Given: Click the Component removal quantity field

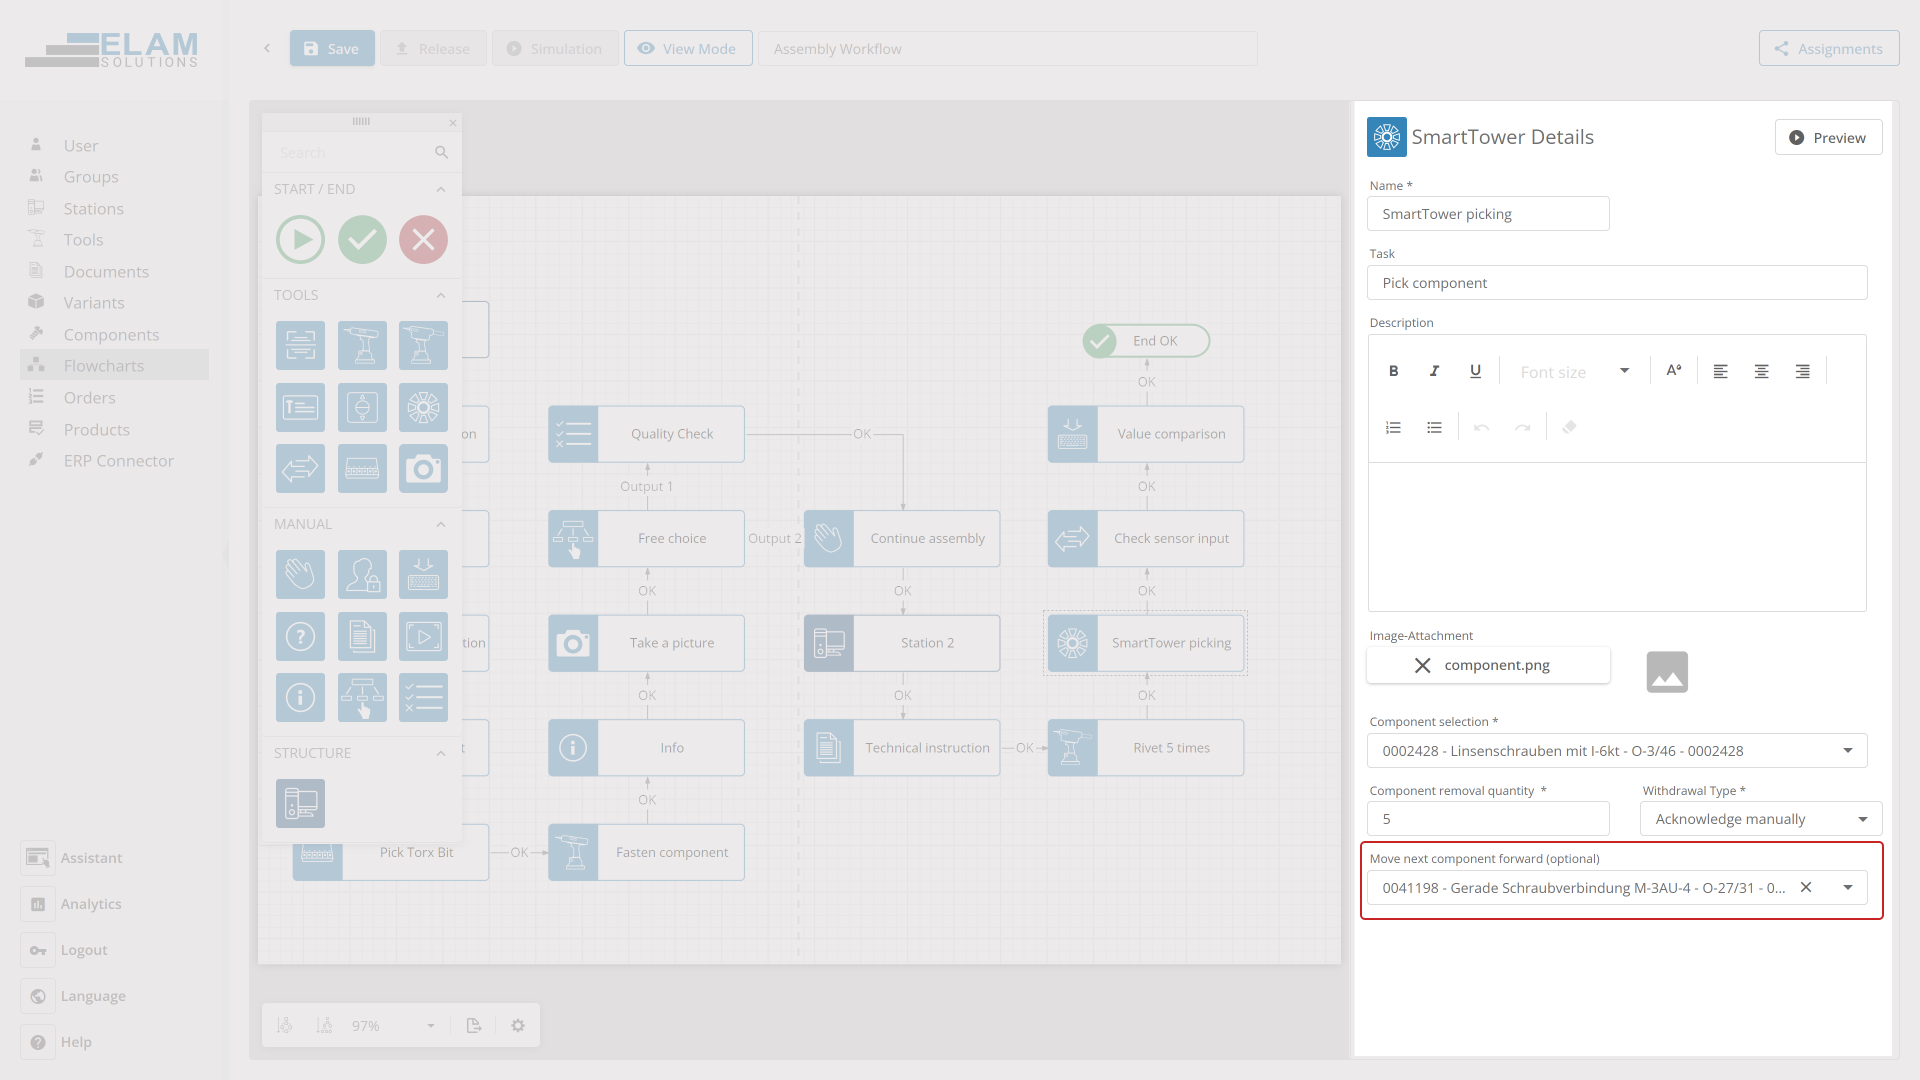Looking at the screenshot, I should (1487, 819).
